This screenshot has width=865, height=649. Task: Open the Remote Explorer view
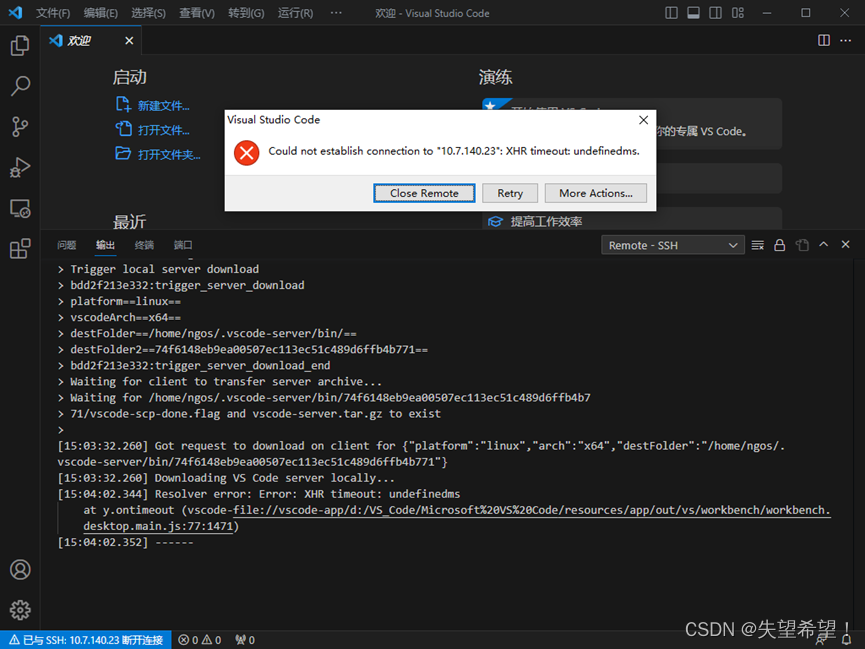20,208
